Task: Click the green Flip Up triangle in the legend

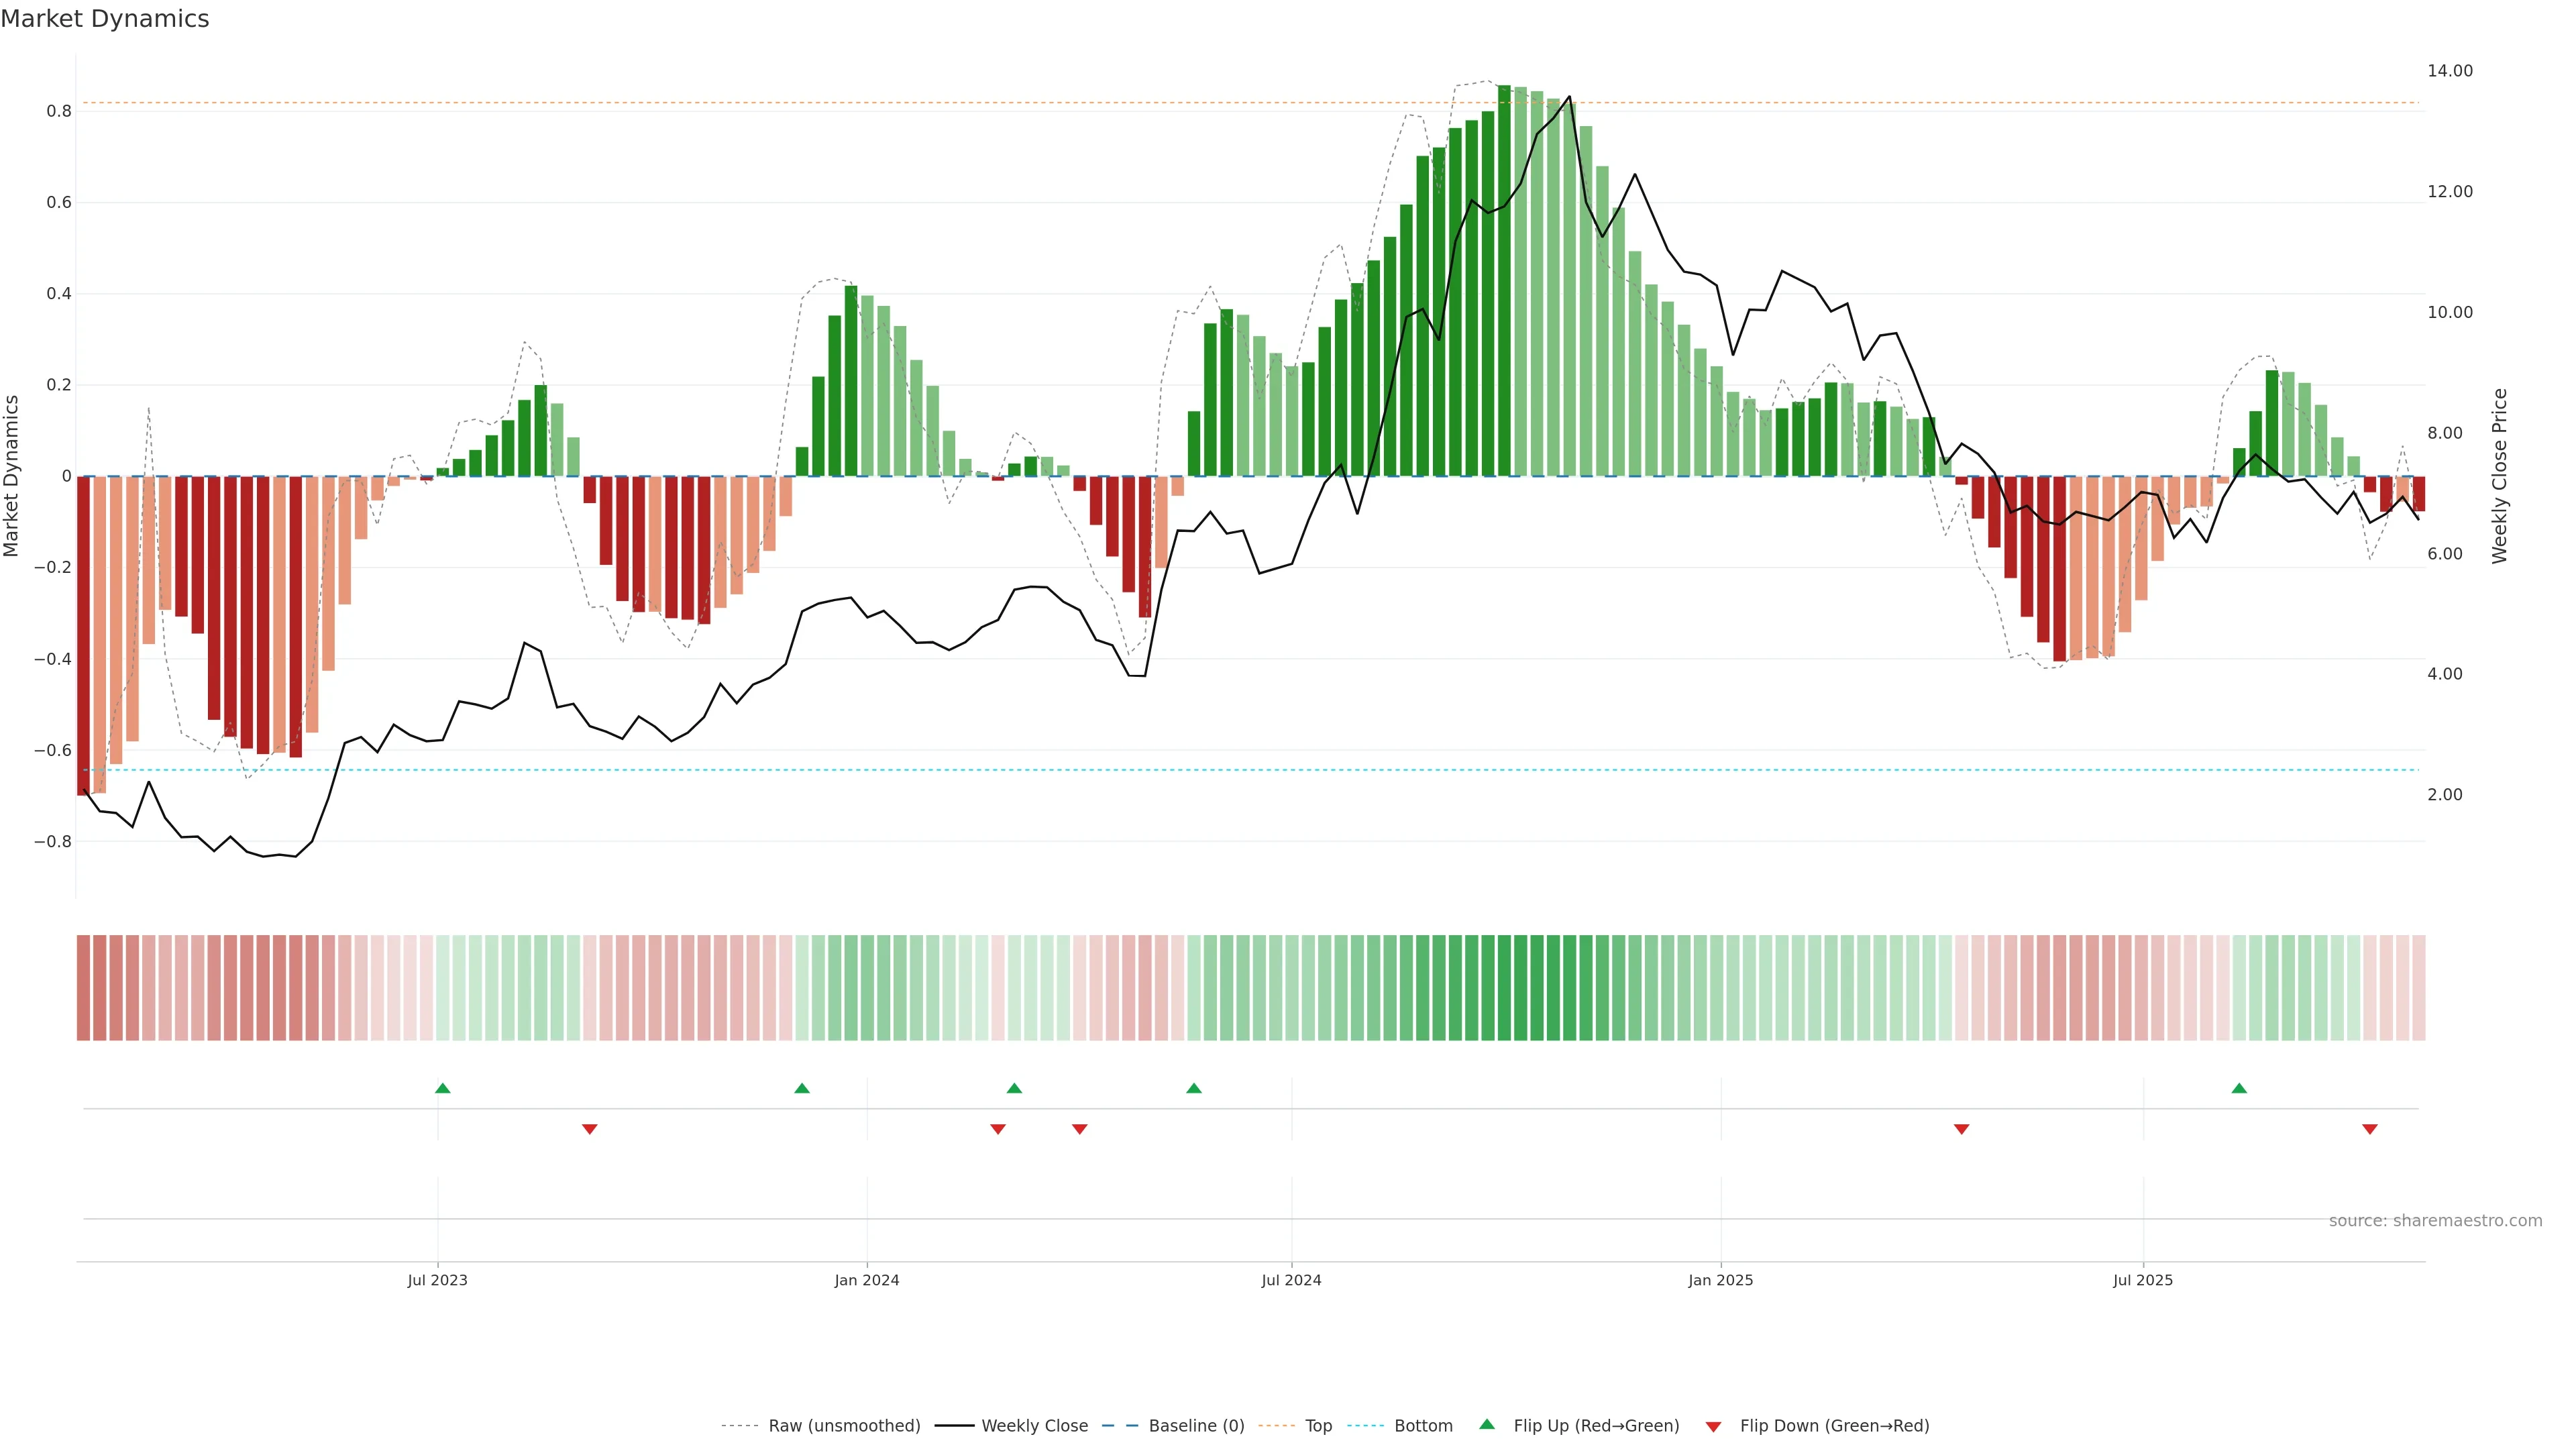Action: click(1487, 1424)
